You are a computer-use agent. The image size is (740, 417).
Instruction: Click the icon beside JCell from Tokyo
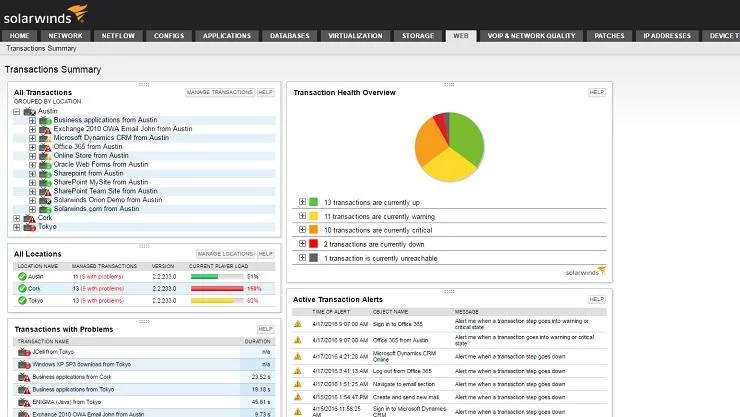pyautogui.click(x=24, y=352)
